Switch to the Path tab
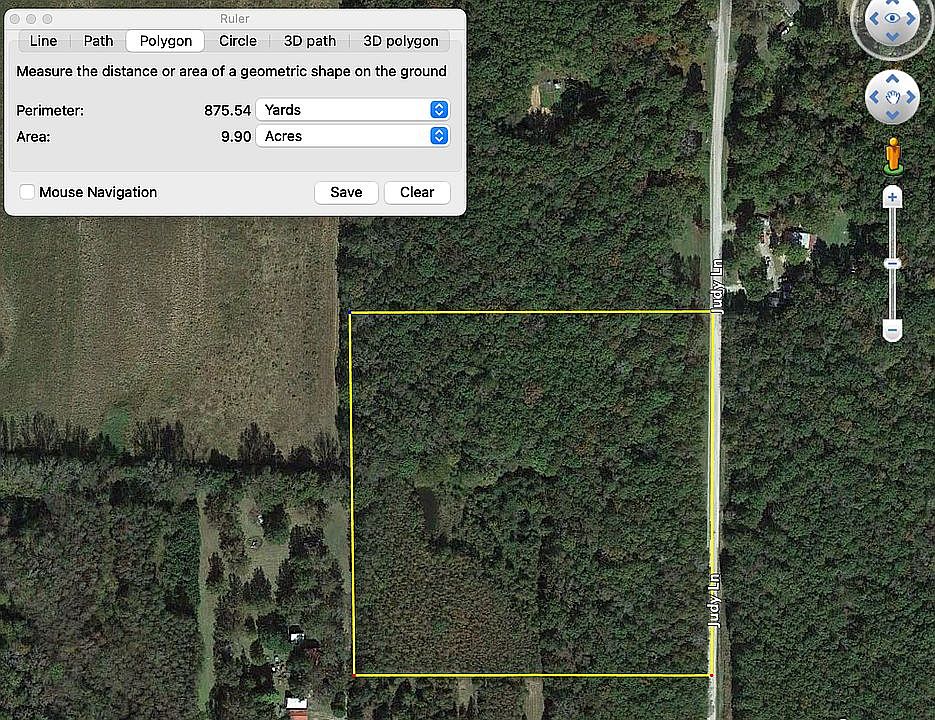Viewport: 935px width, 720px height. tap(98, 41)
